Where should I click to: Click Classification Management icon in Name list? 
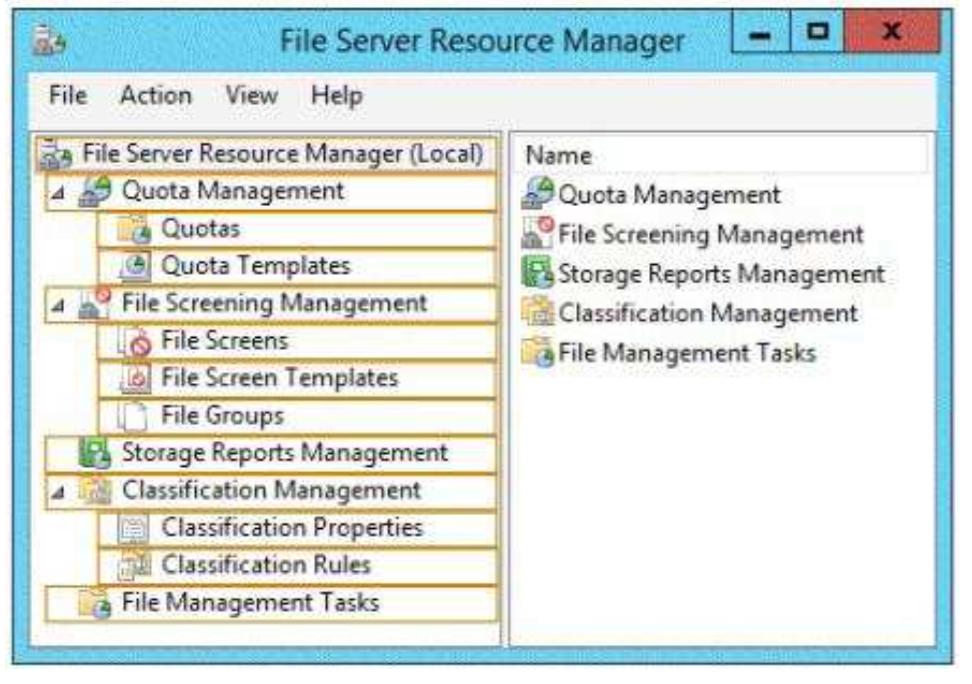pos(537,313)
